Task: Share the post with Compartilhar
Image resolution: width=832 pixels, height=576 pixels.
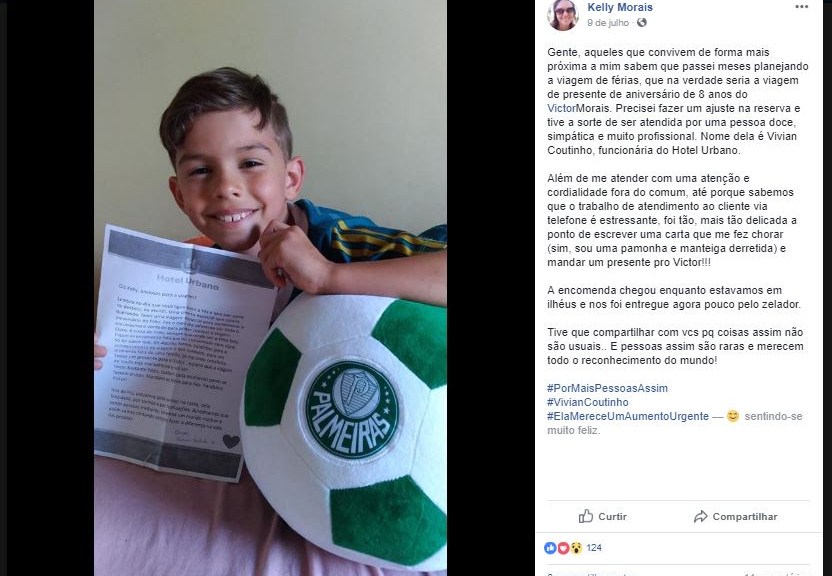Action: [735, 516]
